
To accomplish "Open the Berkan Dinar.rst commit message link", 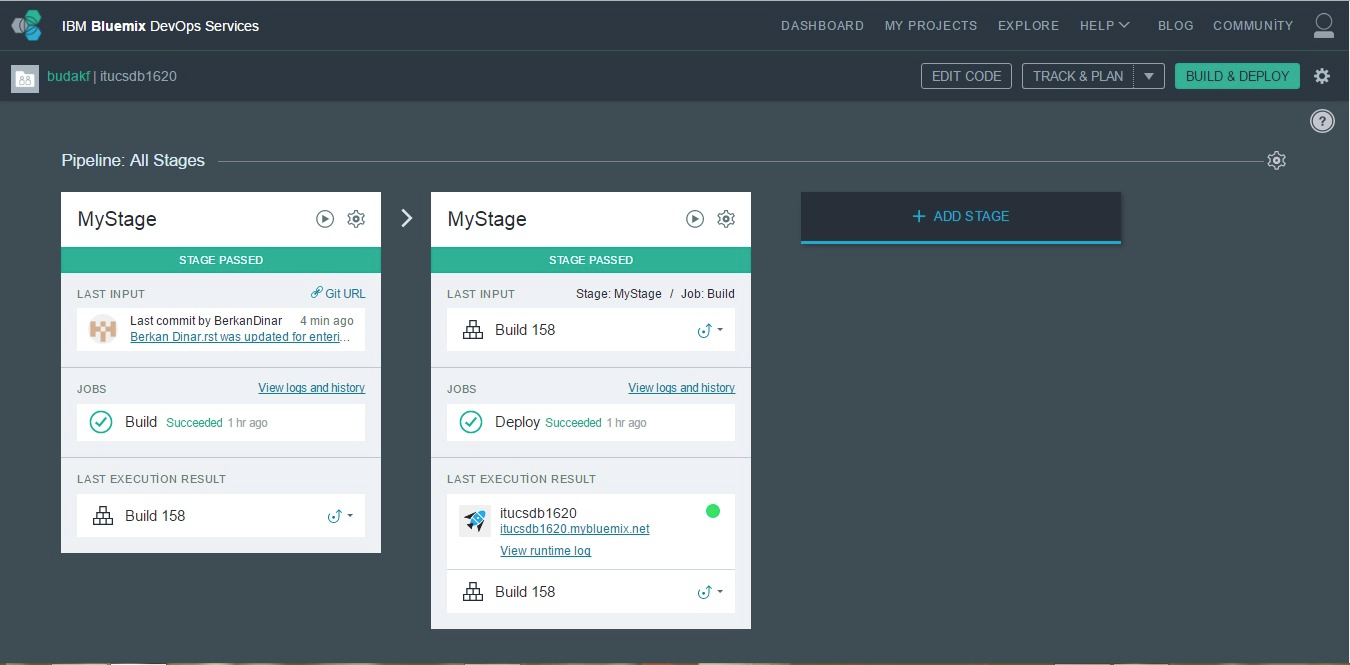I will tap(241, 337).
